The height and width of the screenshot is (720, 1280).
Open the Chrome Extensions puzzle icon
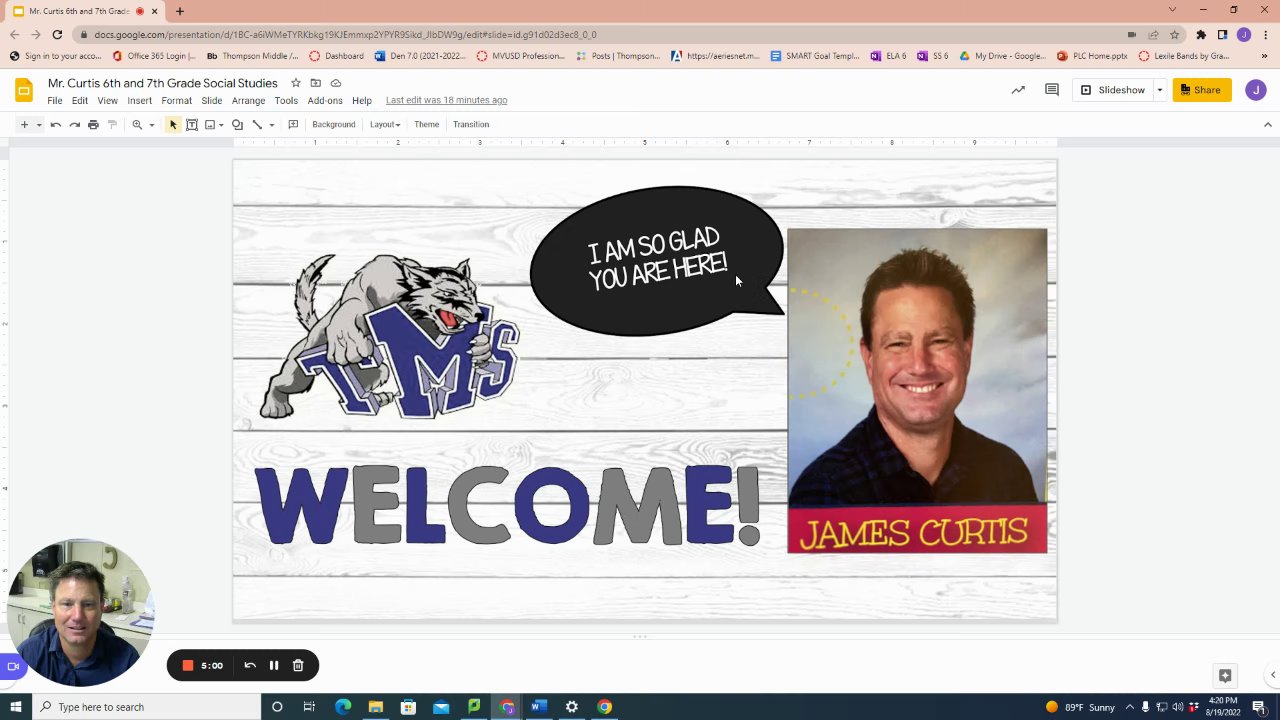coord(1201,35)
